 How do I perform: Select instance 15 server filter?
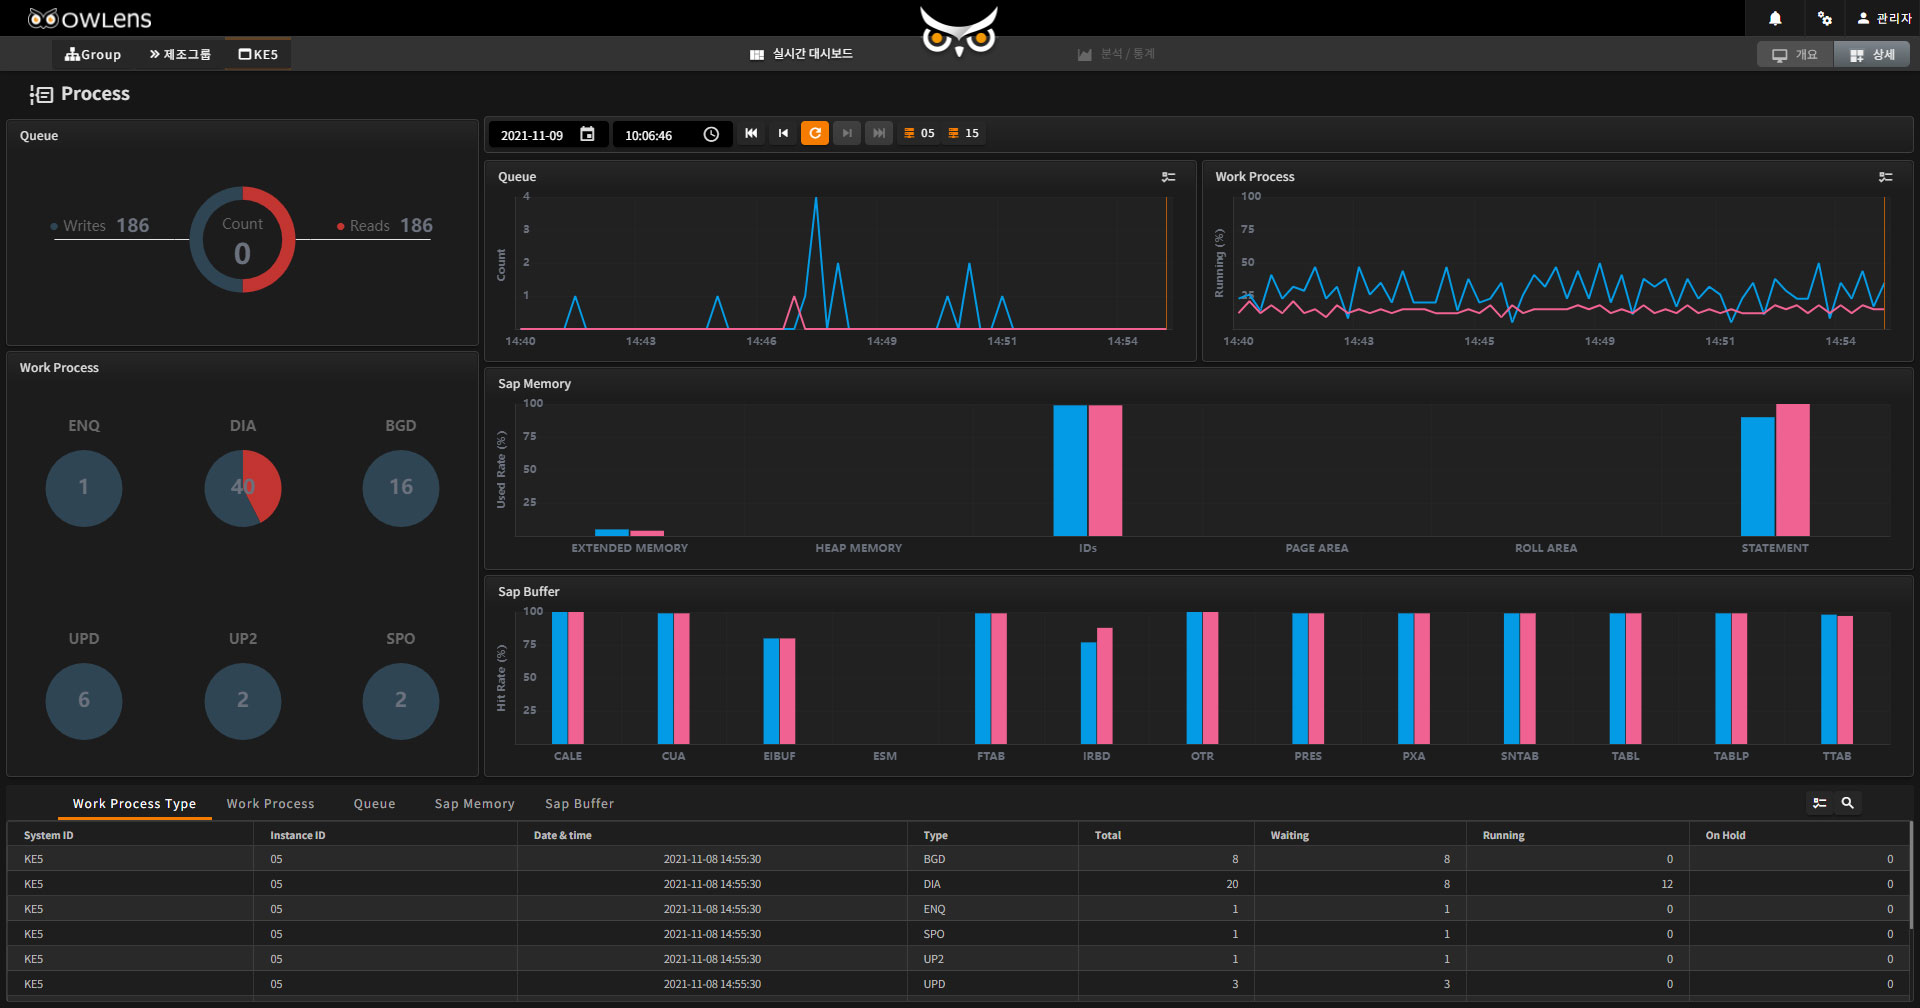[963, 133]
